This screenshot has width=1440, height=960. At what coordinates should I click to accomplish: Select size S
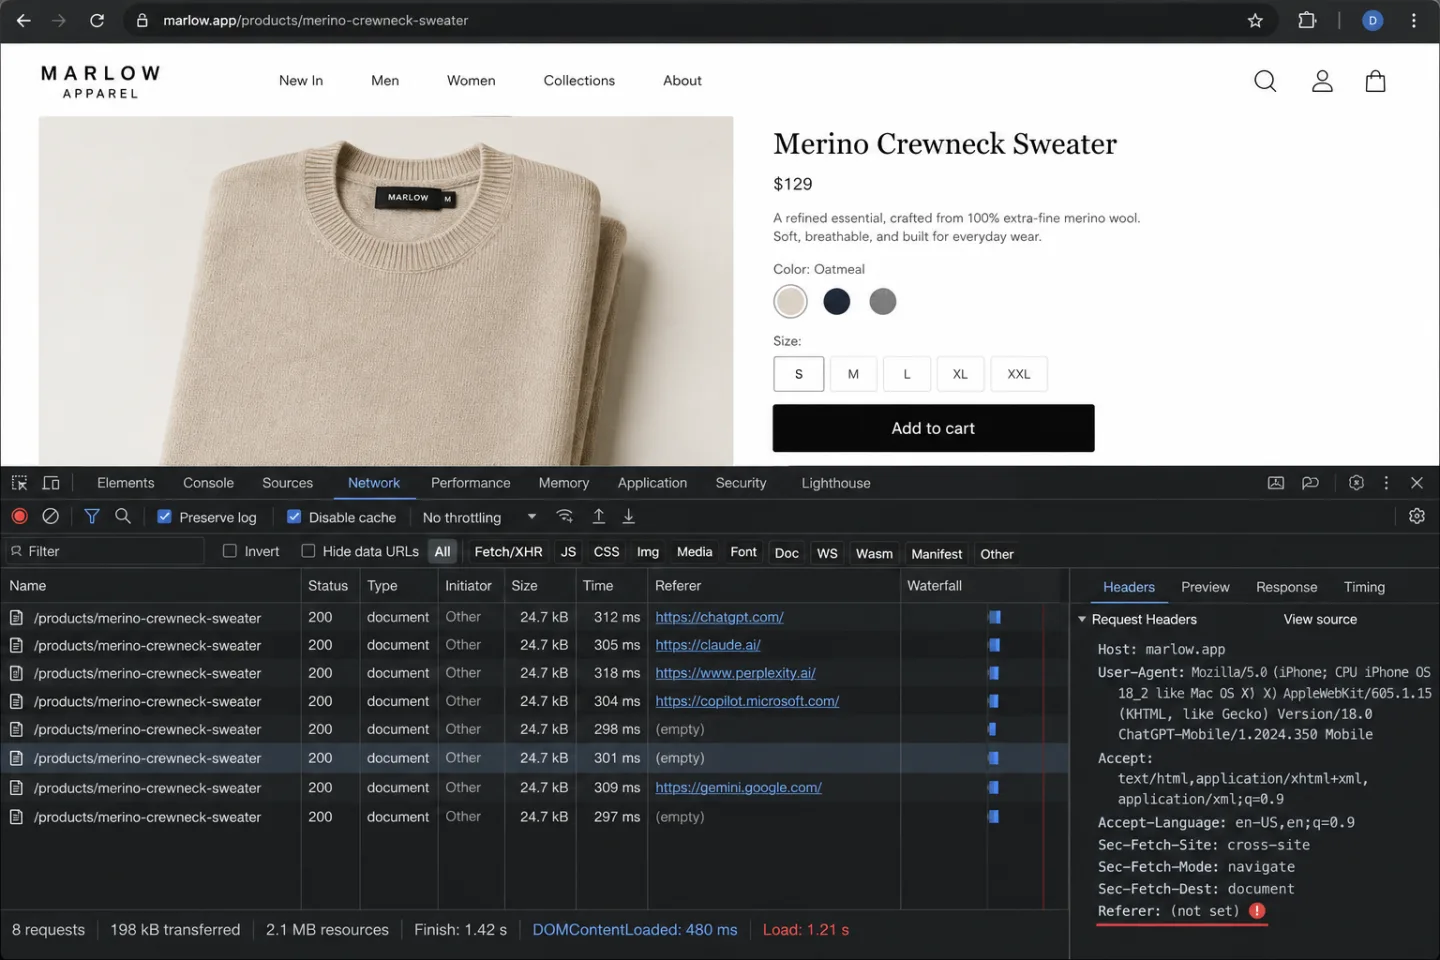pos(799,374)
